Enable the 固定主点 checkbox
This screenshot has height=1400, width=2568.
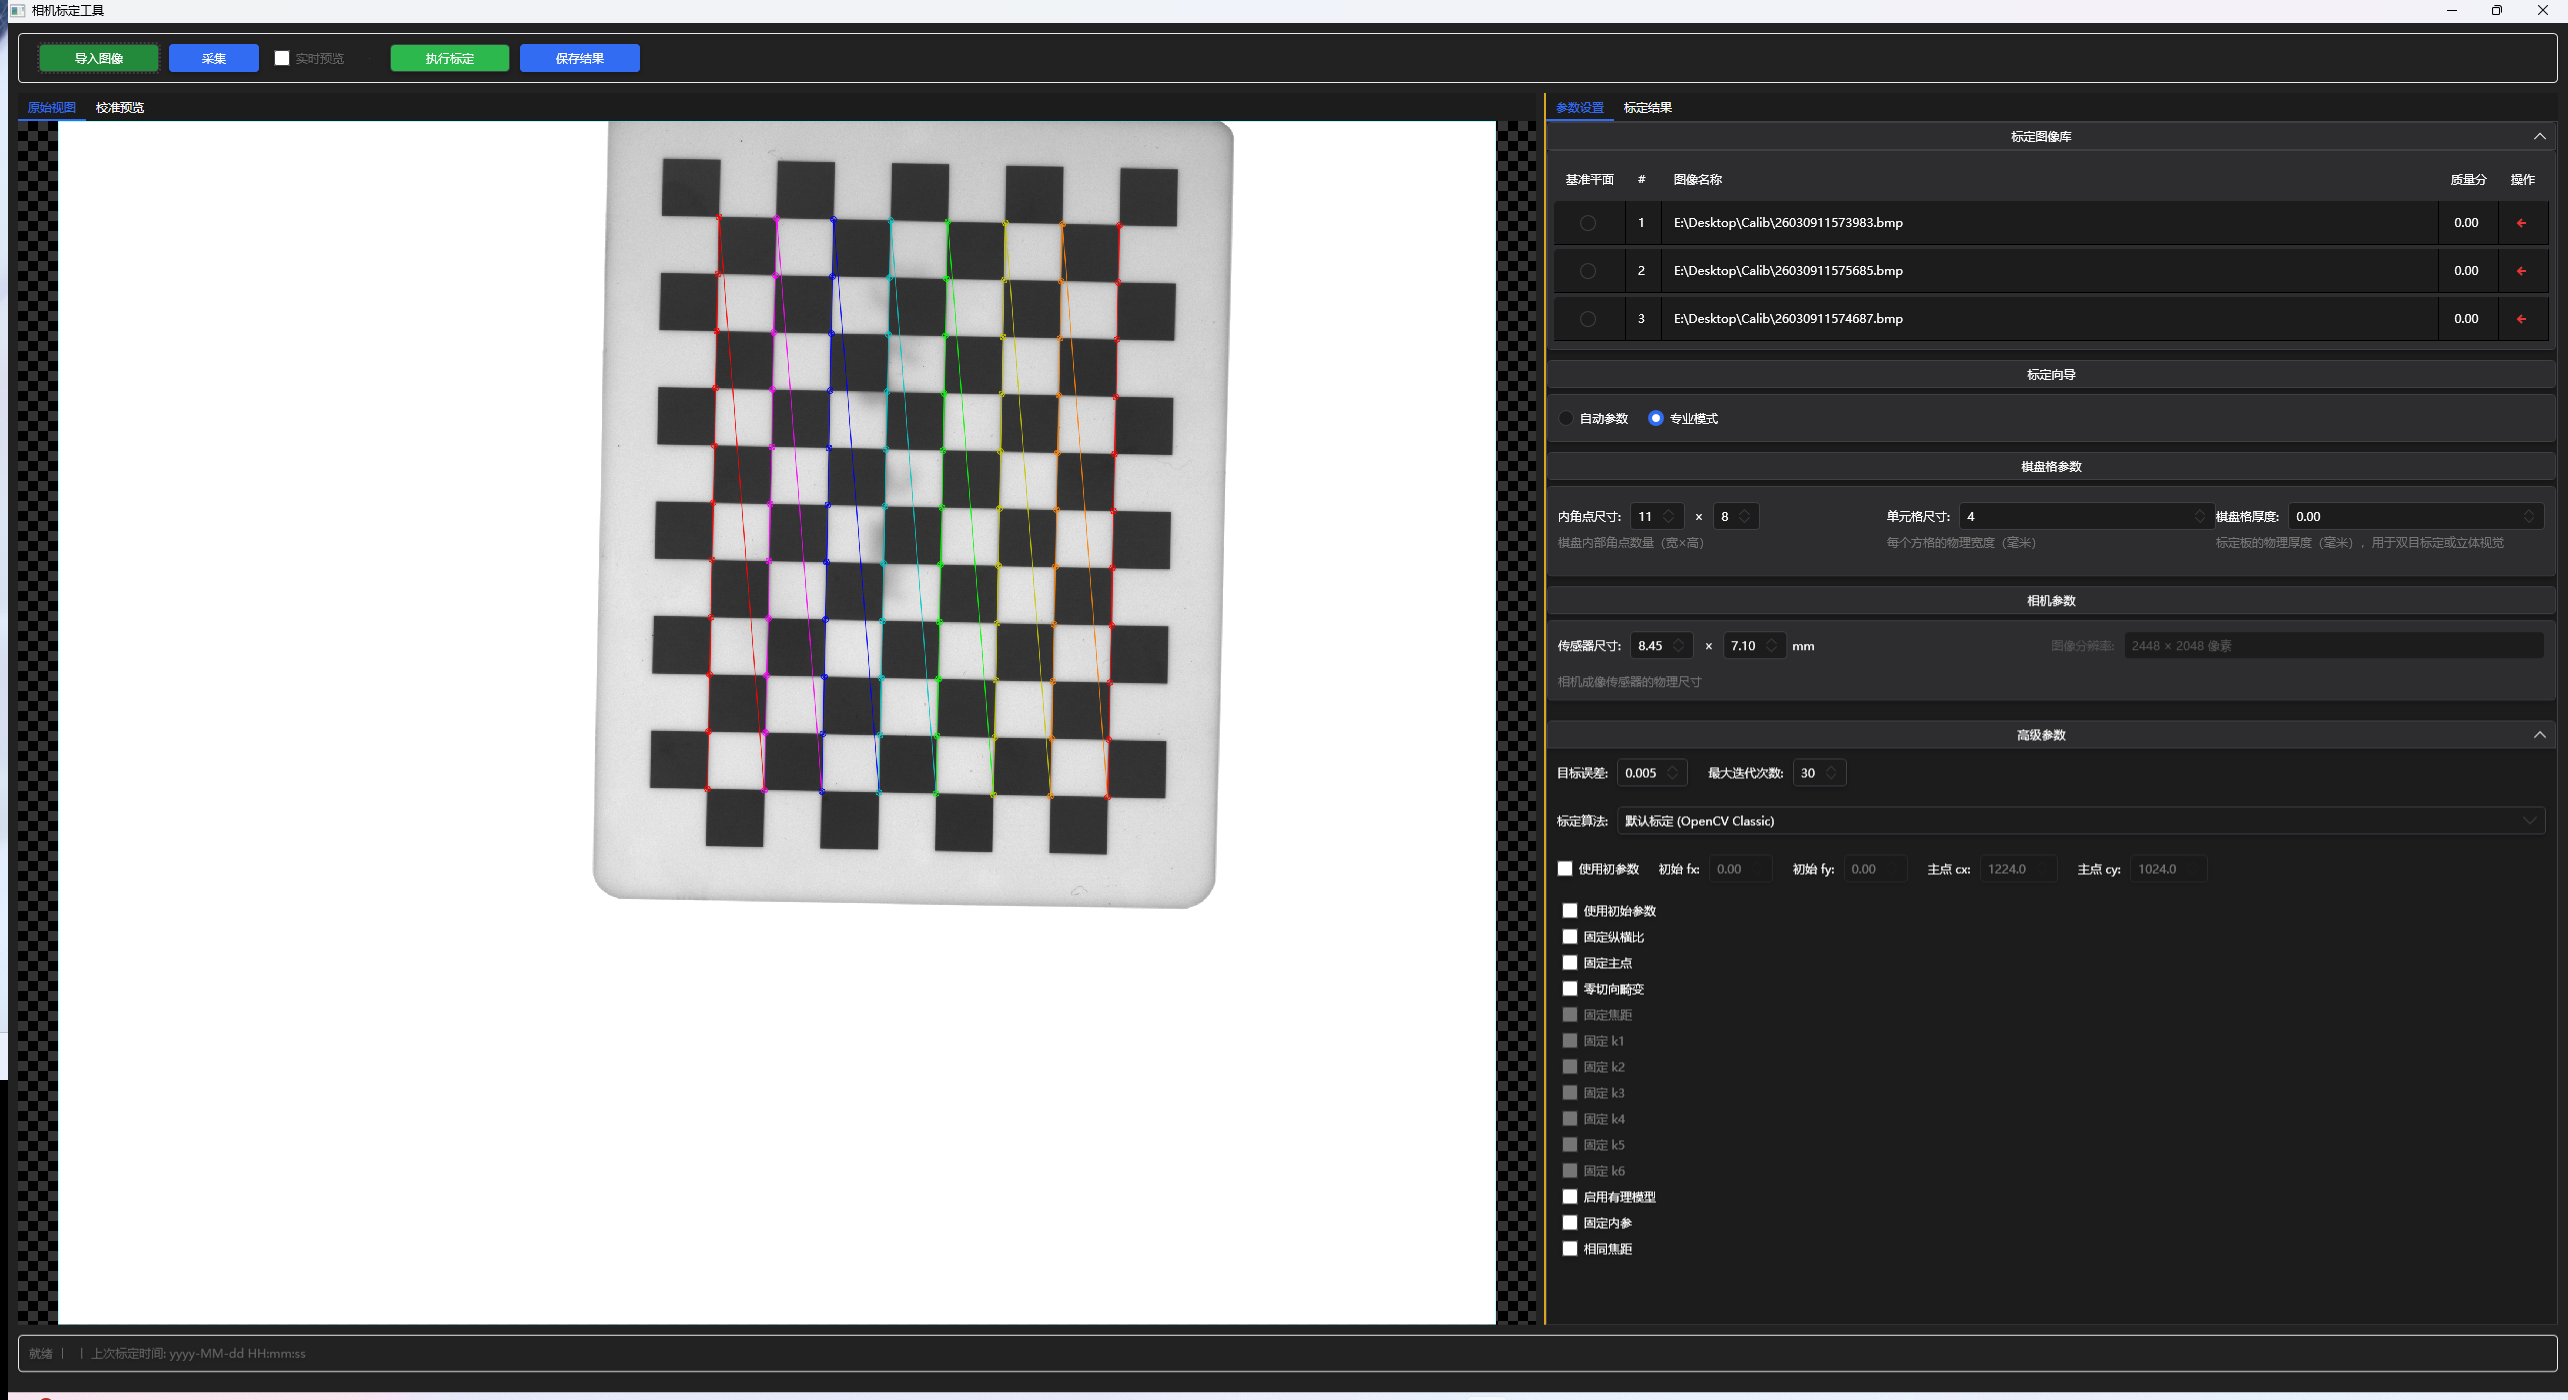(x=1570, y=963)
